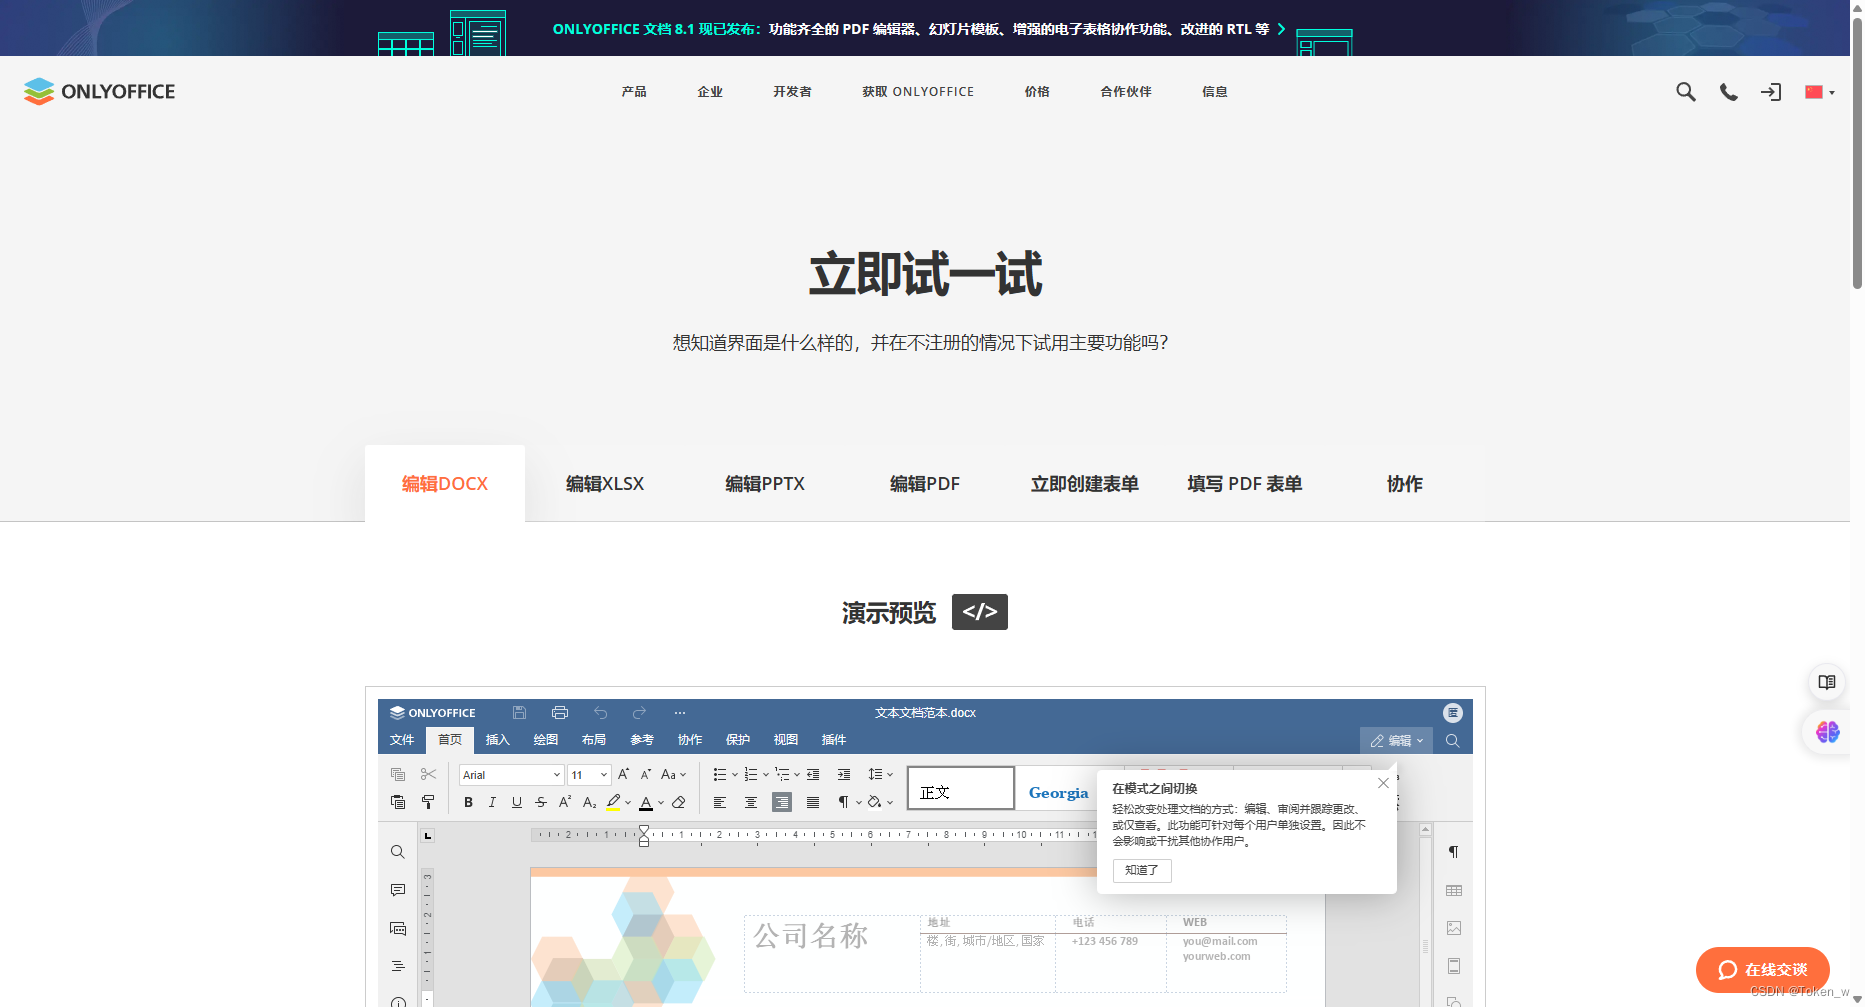This screenshot has width=1865, height=1007.
Task: Open the editor 文件 tab
Action: [402, 740]
